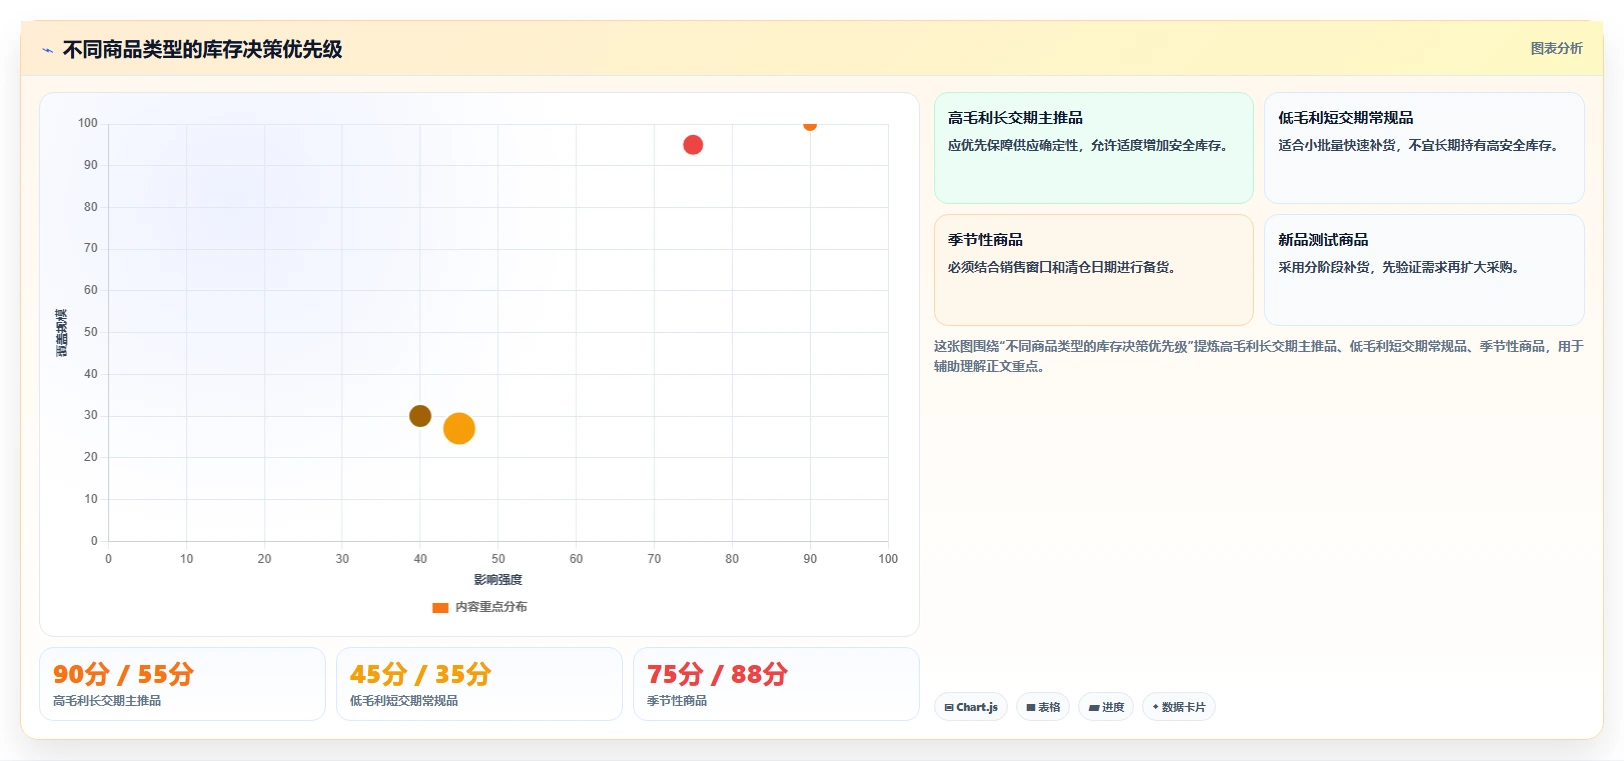The image size is (1624, 761).
Task: Click the summary paragraph beginning 这张图围绕
Action: click(x=1259, y=356)
